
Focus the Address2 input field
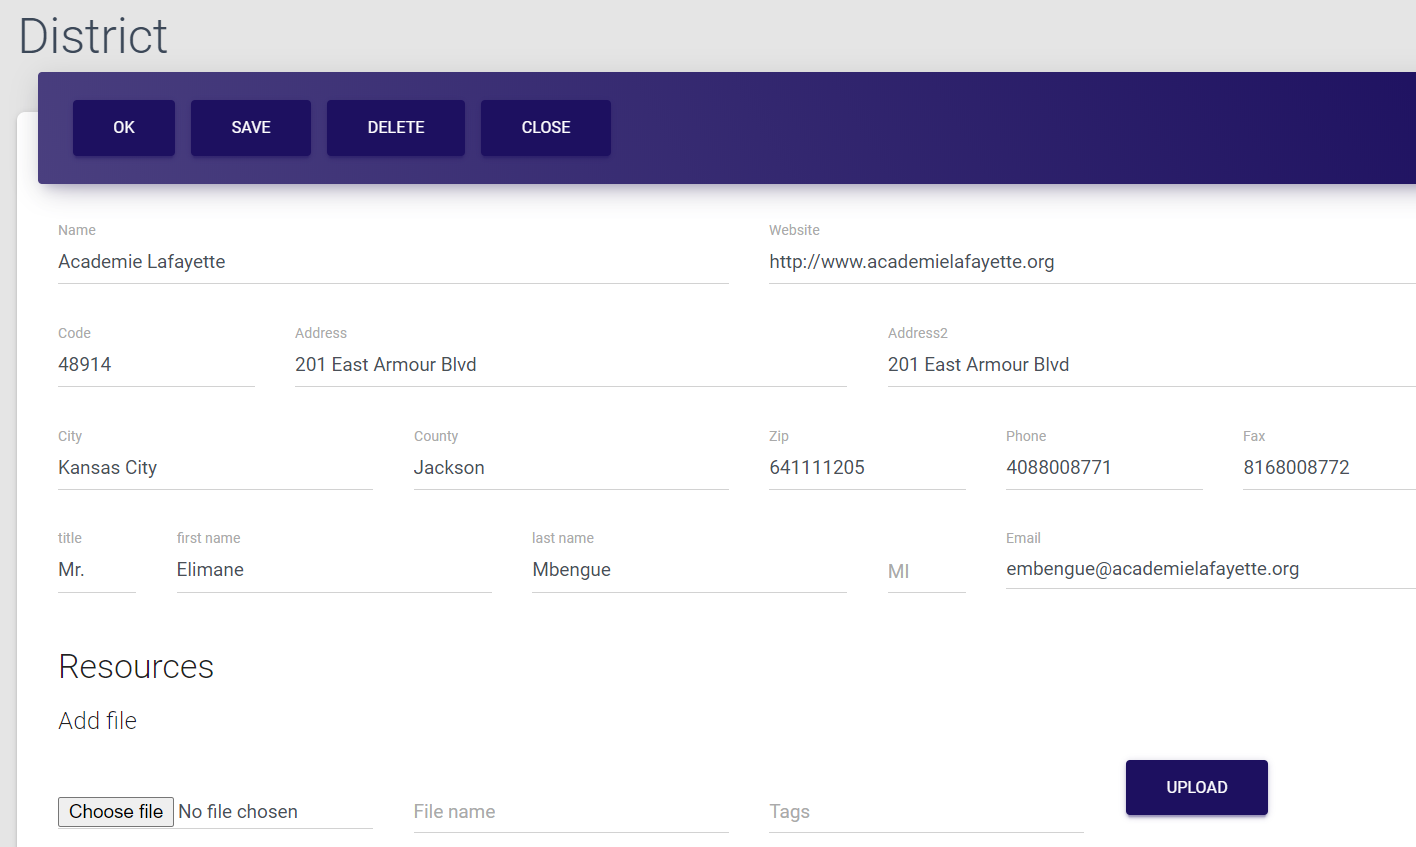tap(1150, 365)
